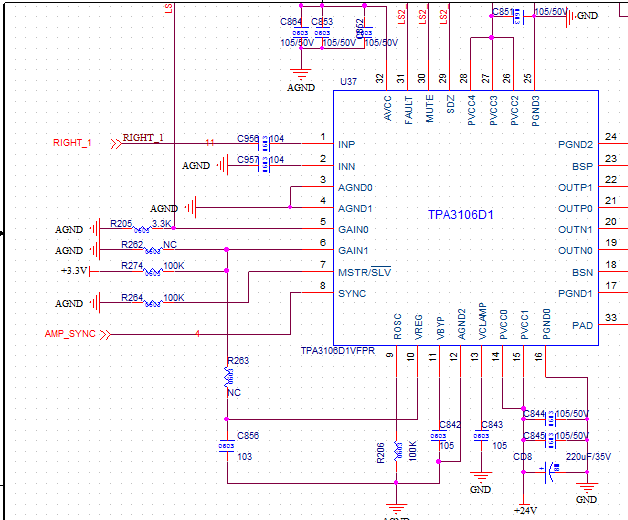Click the AGND ground symbol at pin 4
The image size is (628, 520).
point(191,208)
